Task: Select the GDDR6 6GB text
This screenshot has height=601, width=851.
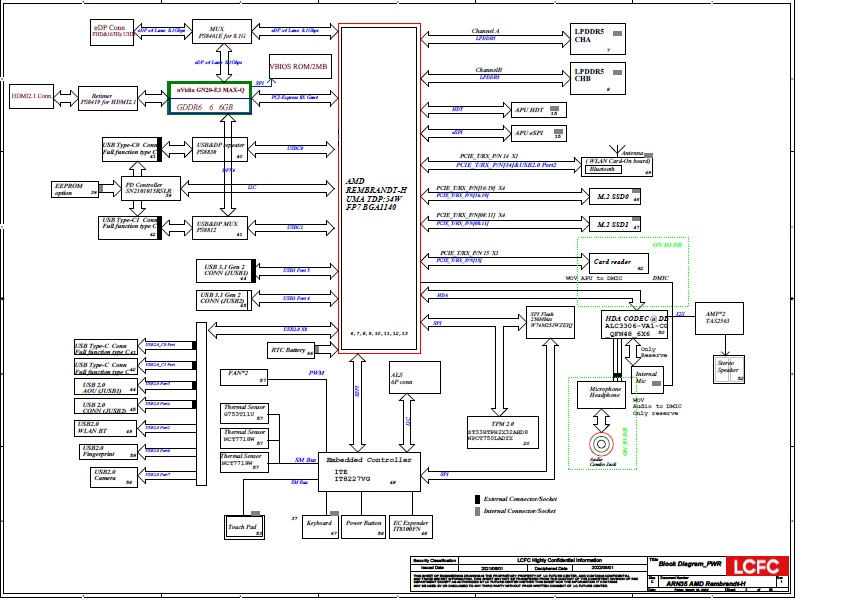Action: [205, 107]
